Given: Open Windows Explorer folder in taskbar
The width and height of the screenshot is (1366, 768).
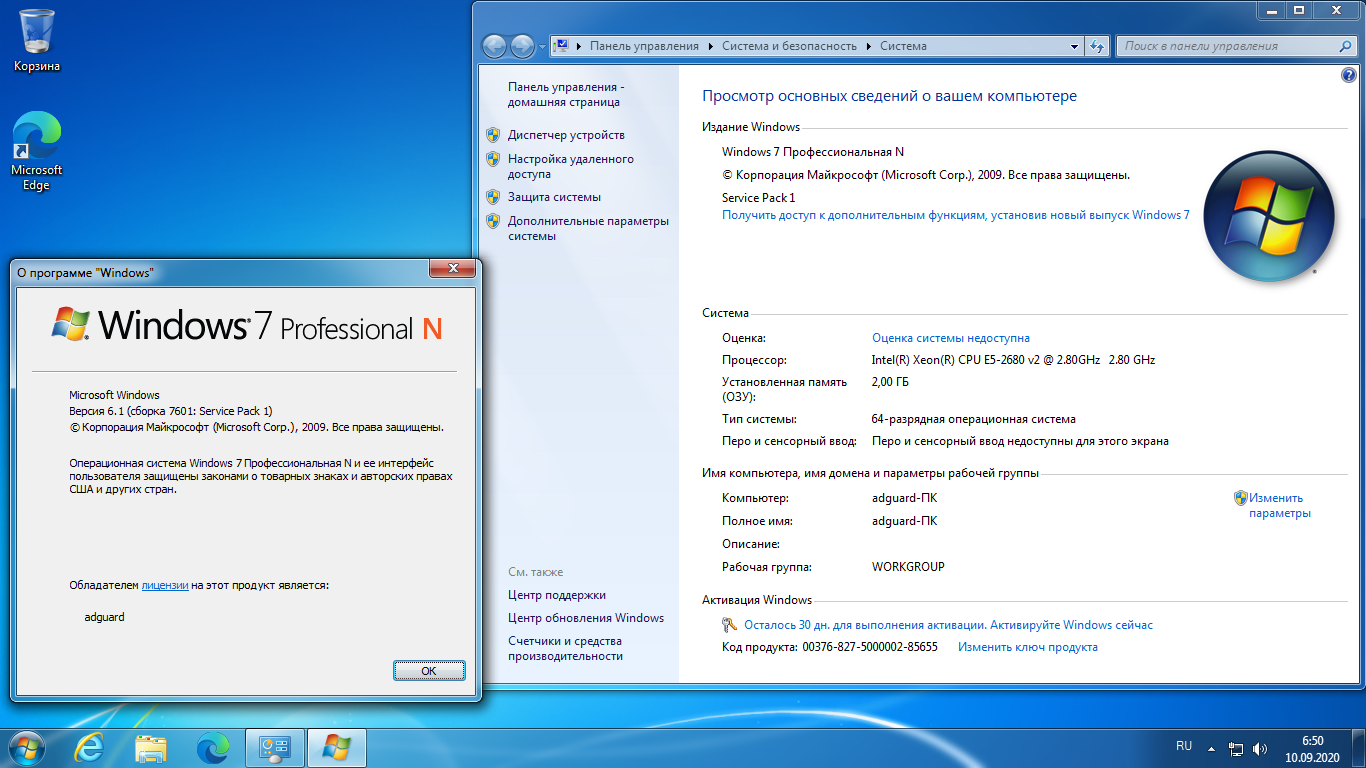Looking at the screenshot, I should pyautogui.click(x=151, y=747).
